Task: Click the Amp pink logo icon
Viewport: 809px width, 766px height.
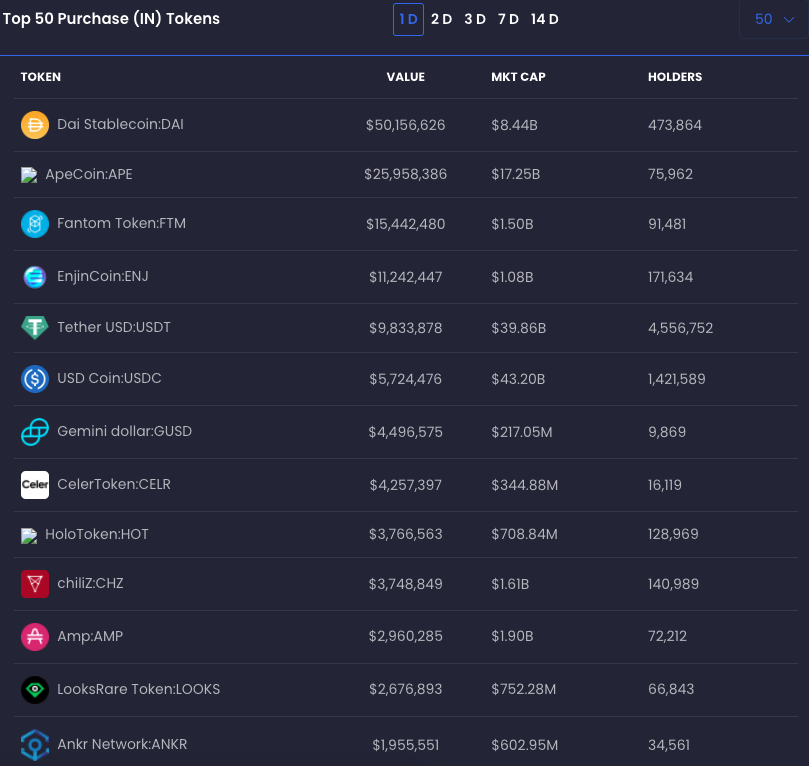Action: click(35, 637)
